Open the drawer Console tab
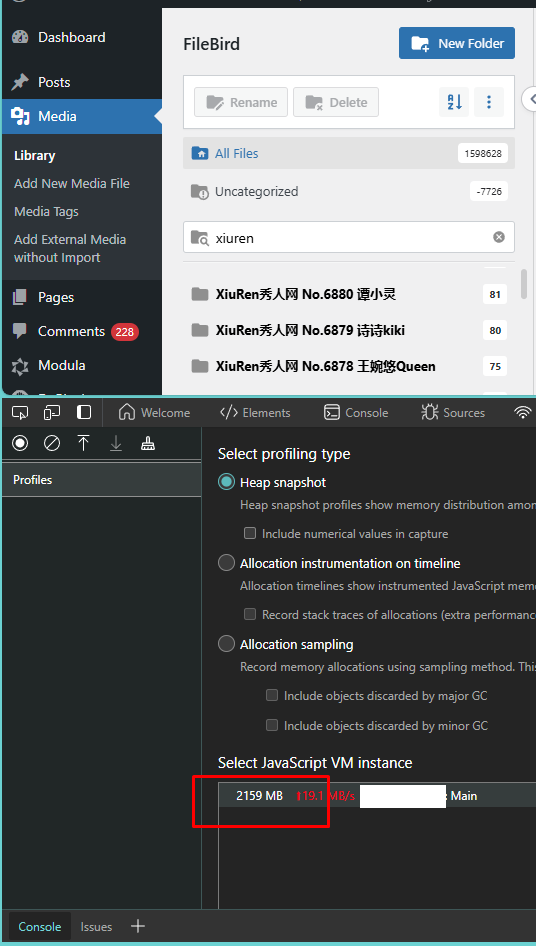This screenshot has width=536, height=946. pyautogui.click(x=40, y=927)
